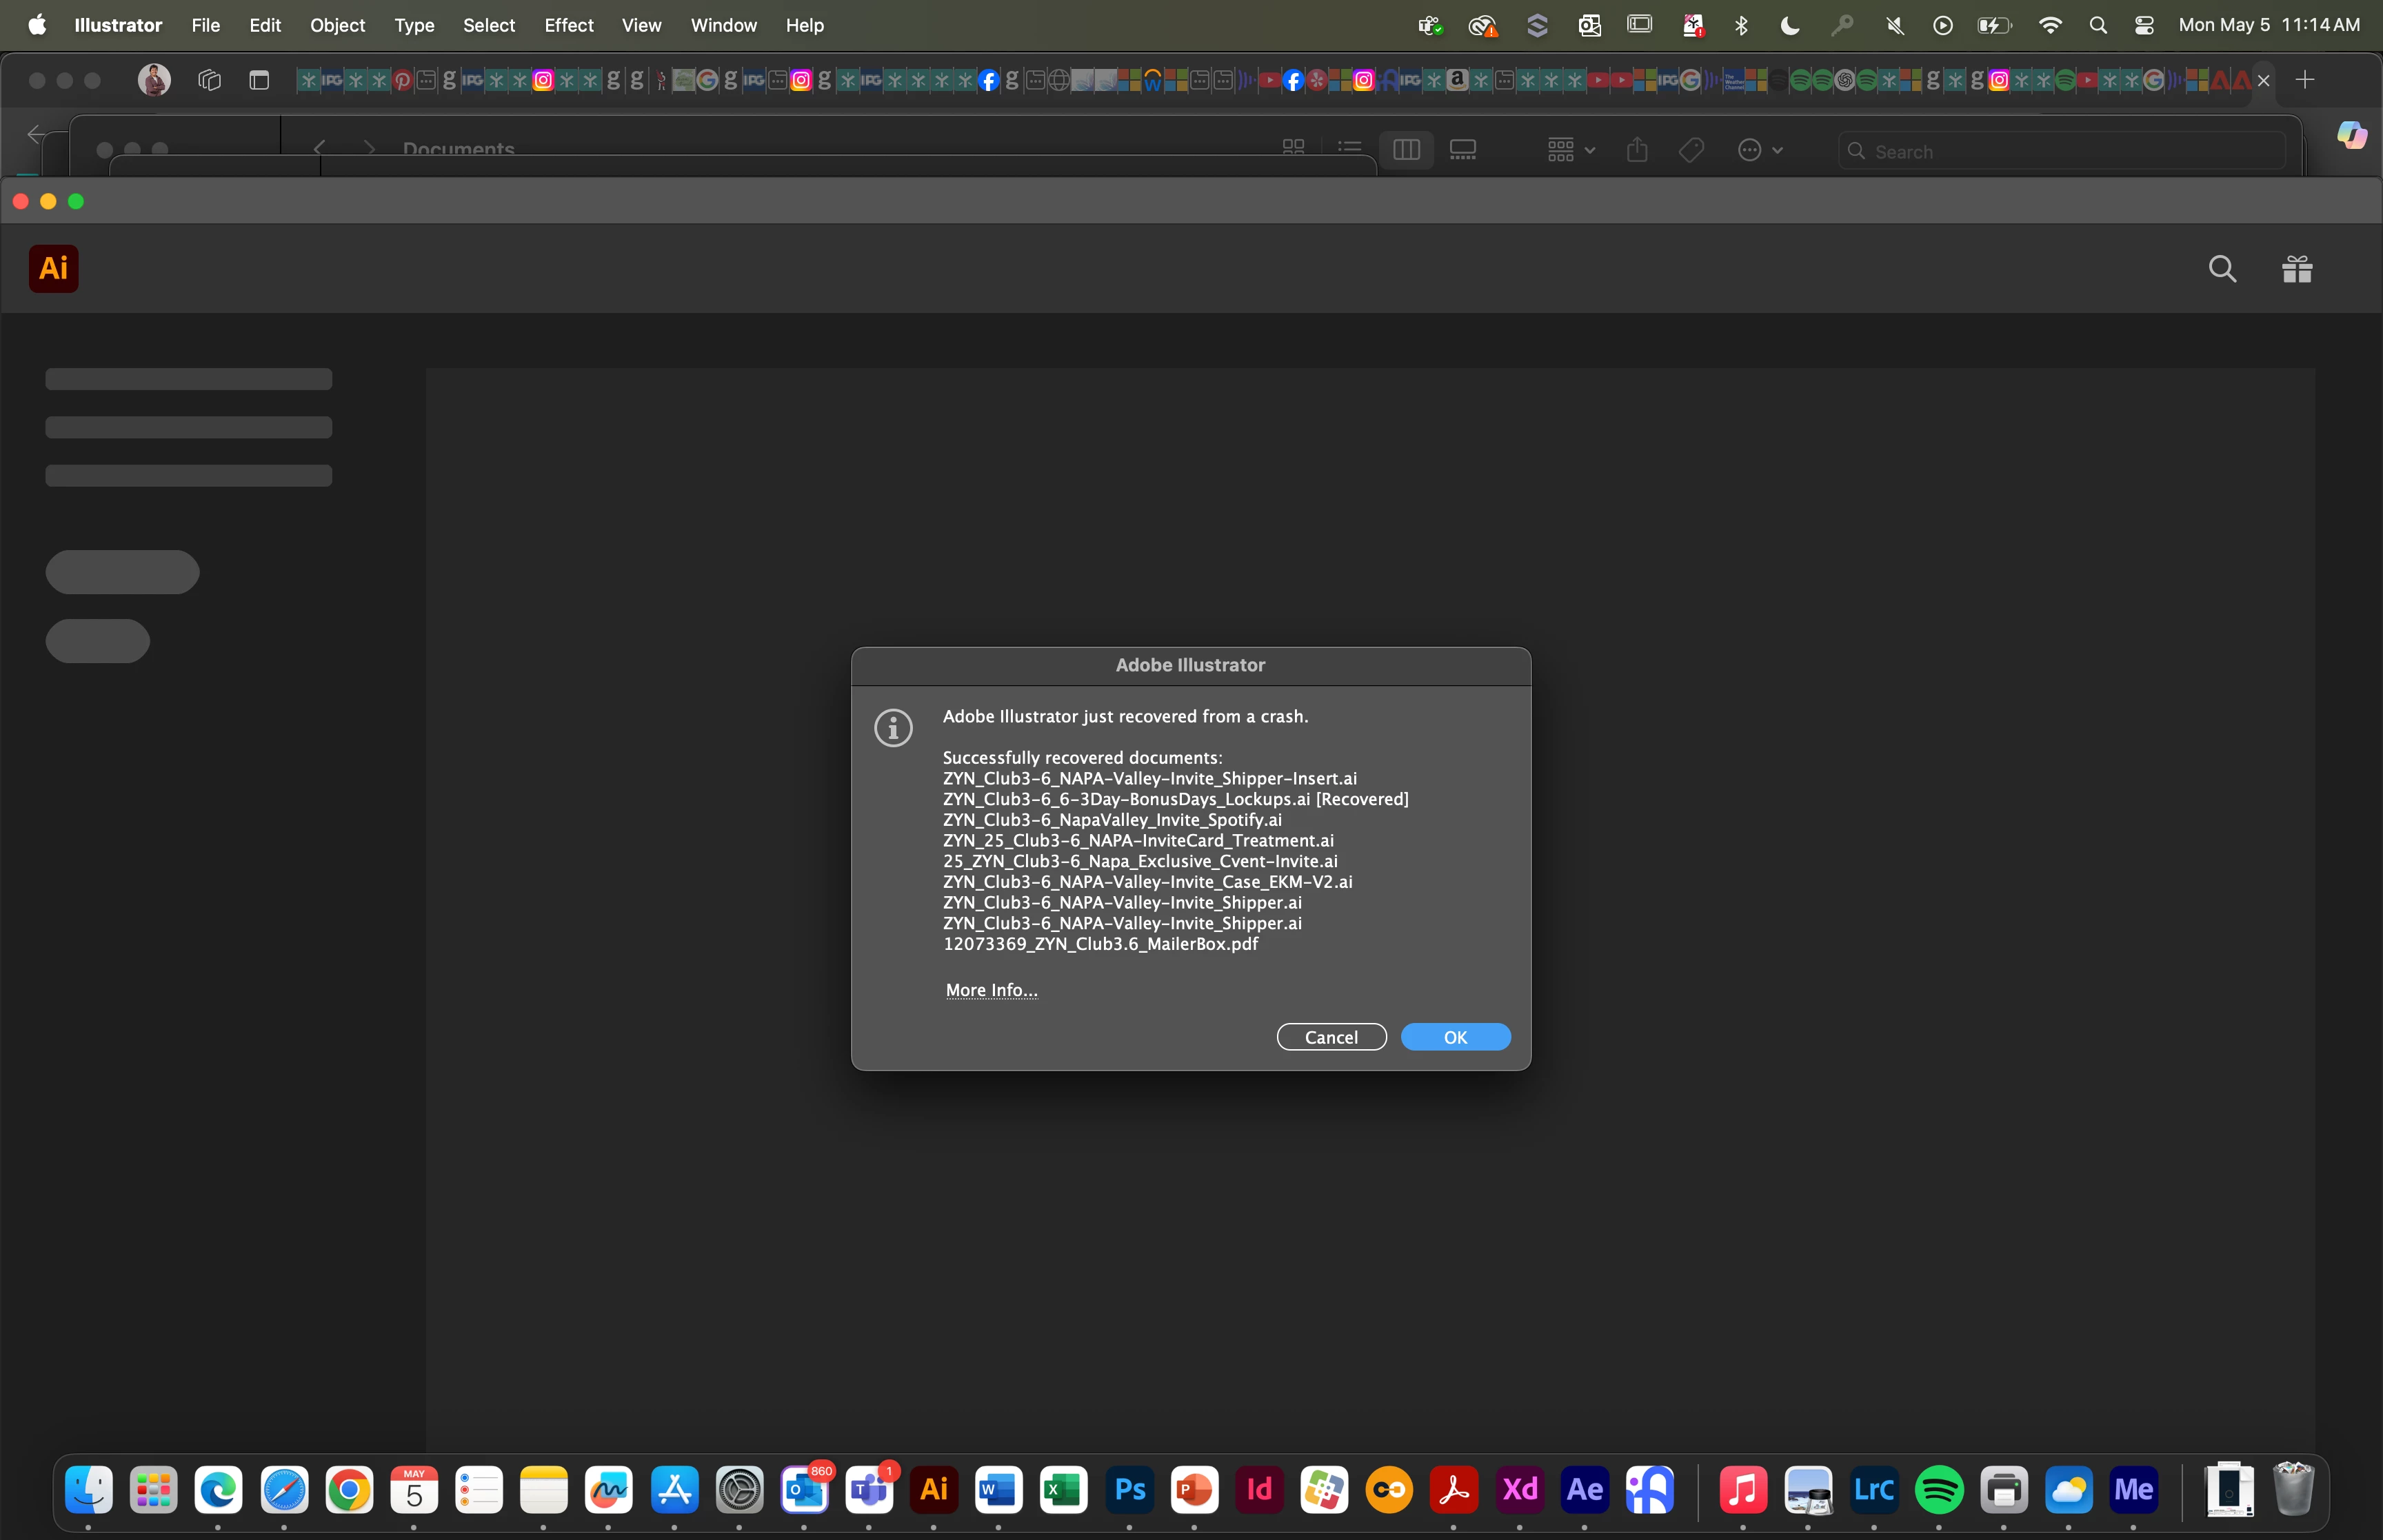Expand the Finder group-by dropdown
This screenshot has height=1540, width=2383.
[x=1570, y=150]
